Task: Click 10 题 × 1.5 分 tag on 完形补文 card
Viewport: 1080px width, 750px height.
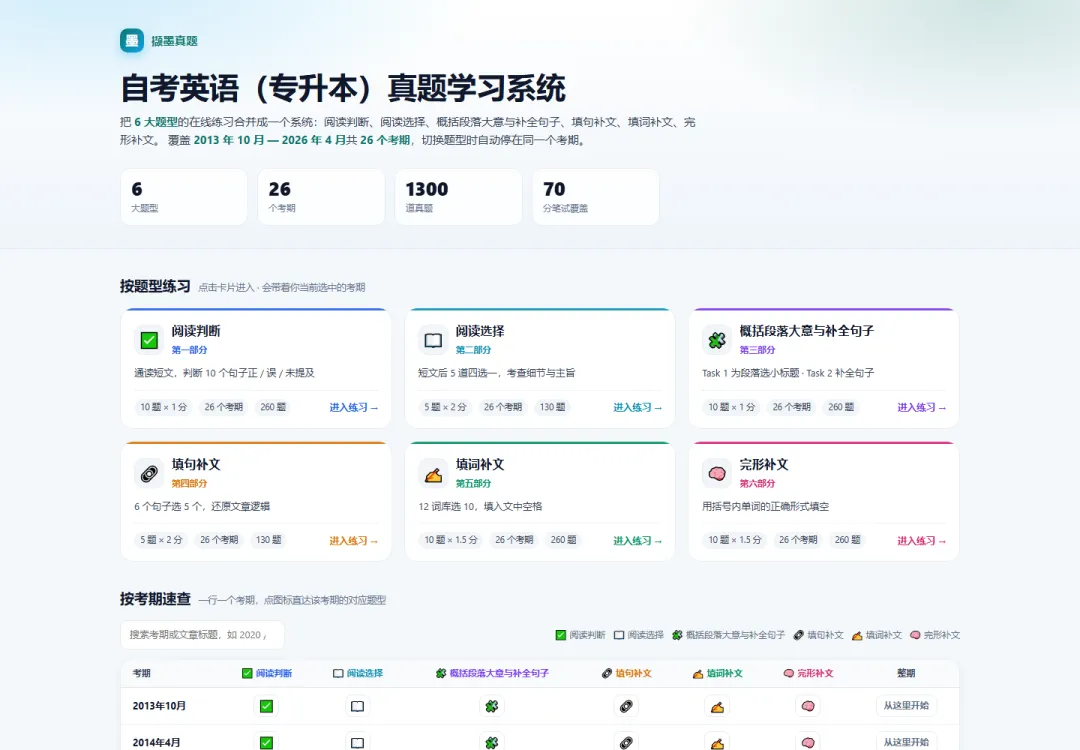Action: coord(735,540)
